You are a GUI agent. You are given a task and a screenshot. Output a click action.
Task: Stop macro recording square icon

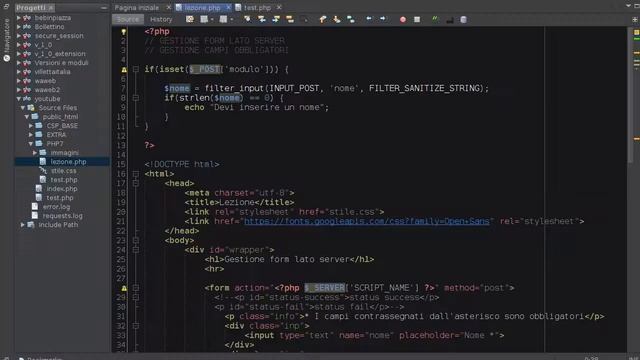(417, 19)
